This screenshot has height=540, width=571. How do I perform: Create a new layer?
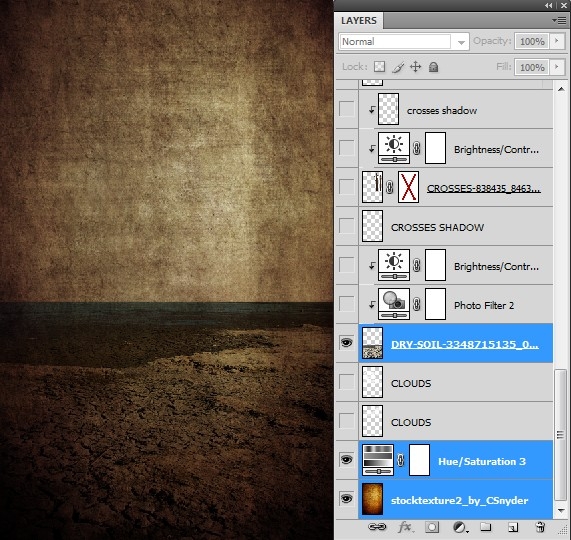coord(513,527)
